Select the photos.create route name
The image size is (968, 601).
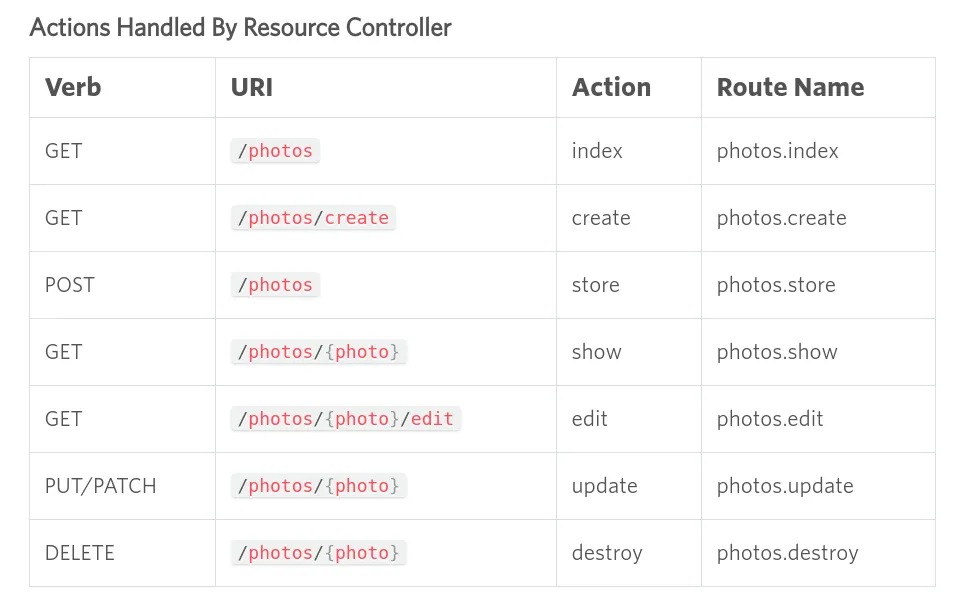(781, 218)
